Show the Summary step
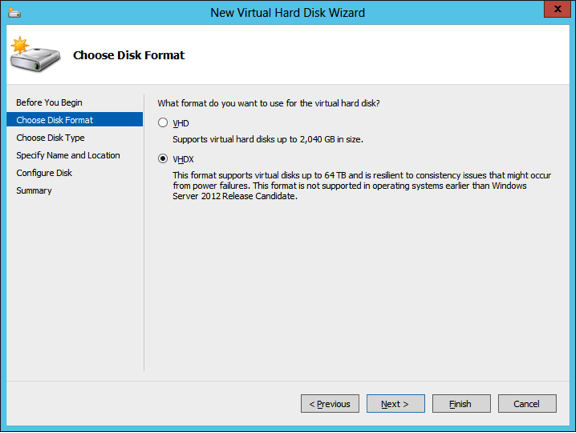This screenshot has height=433, width=576. (34, 191)
